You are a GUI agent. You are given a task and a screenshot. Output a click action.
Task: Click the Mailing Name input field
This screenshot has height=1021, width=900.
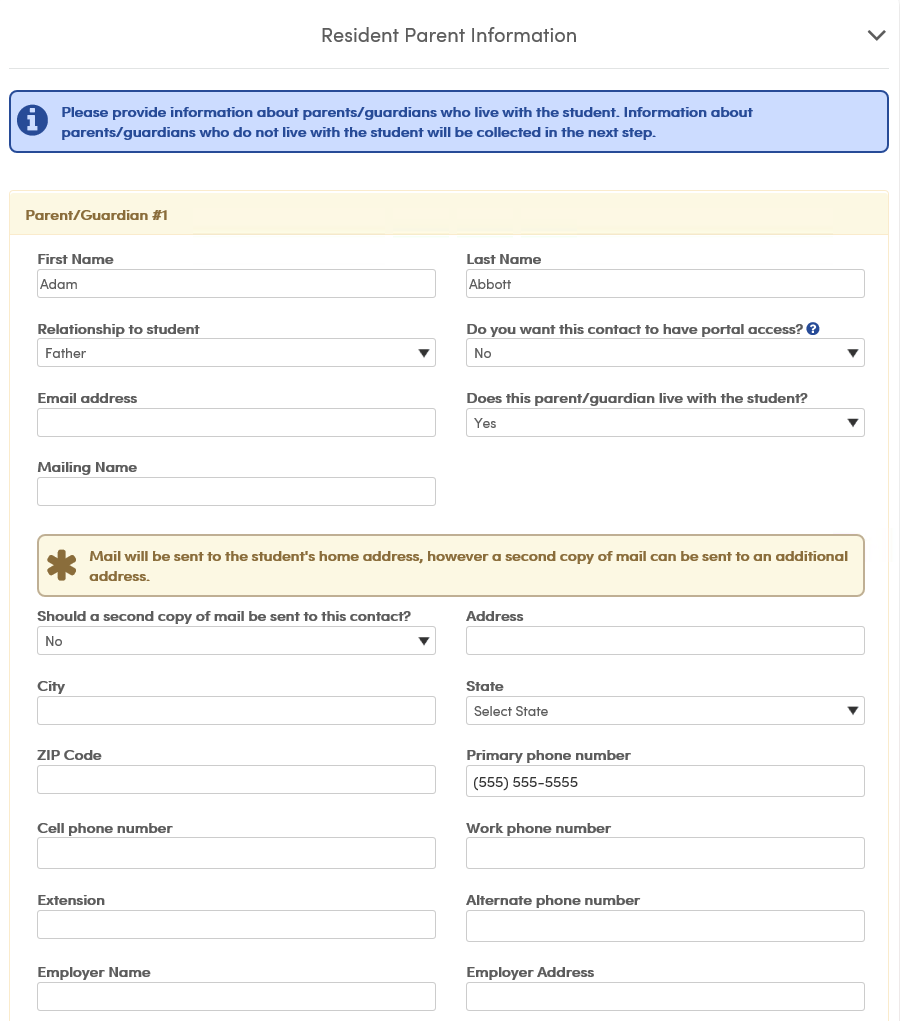click(236, 492)
